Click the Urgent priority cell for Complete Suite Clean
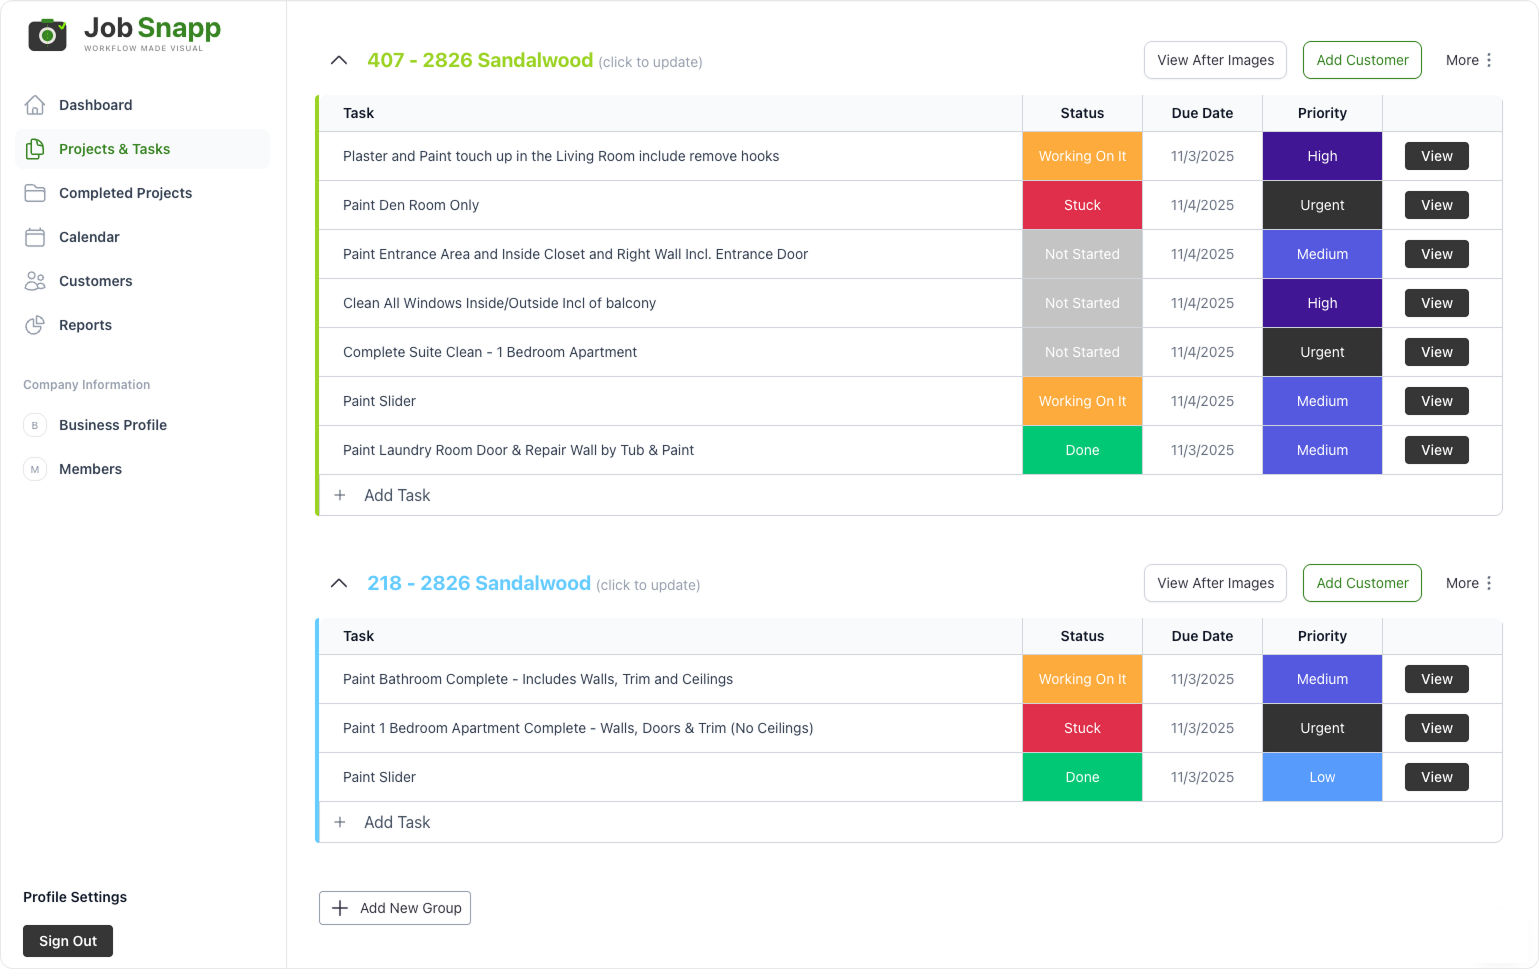 [x=1322, y=352]
